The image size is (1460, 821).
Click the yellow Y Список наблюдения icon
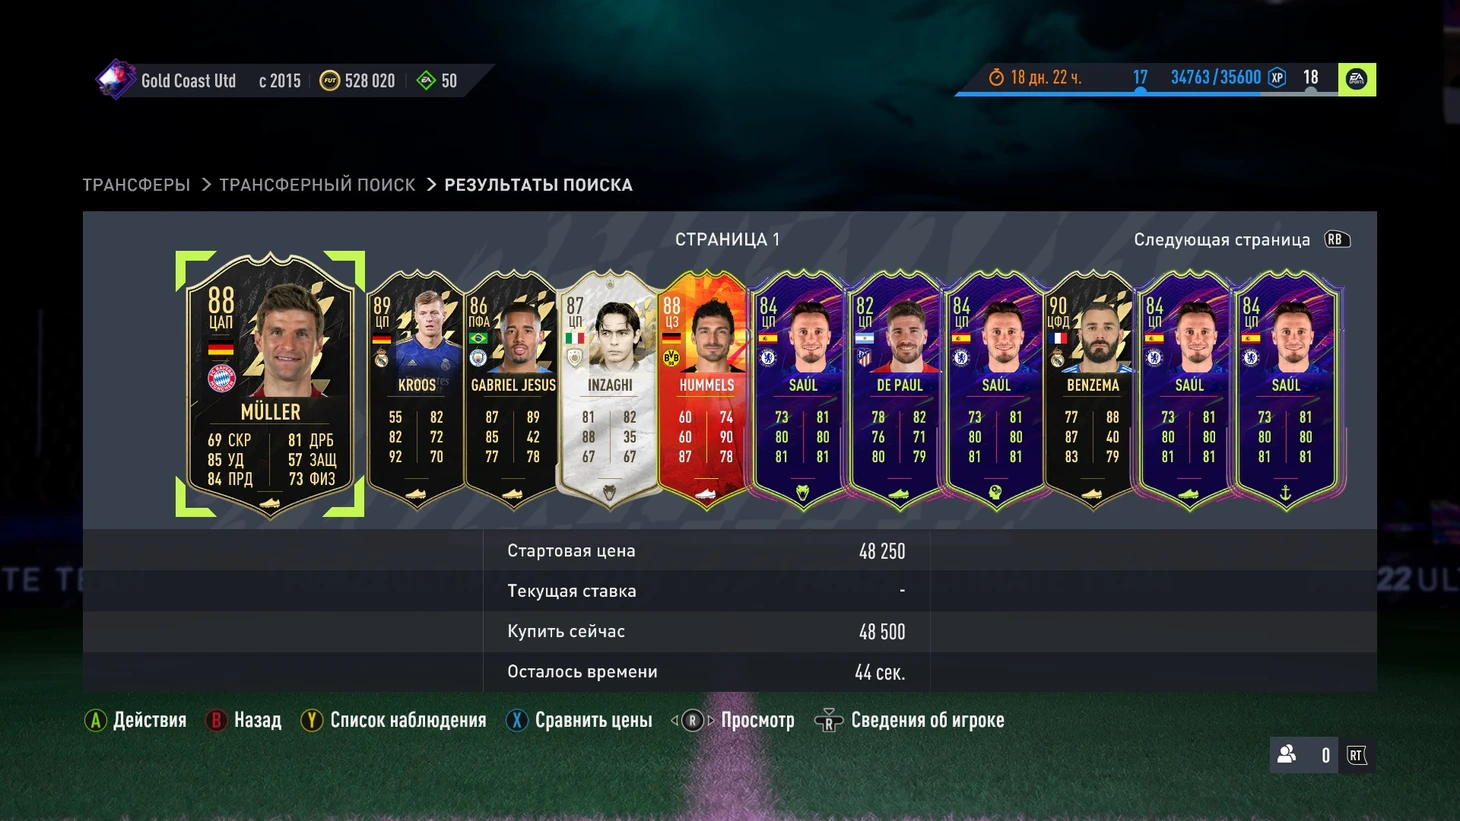[312, 721]
